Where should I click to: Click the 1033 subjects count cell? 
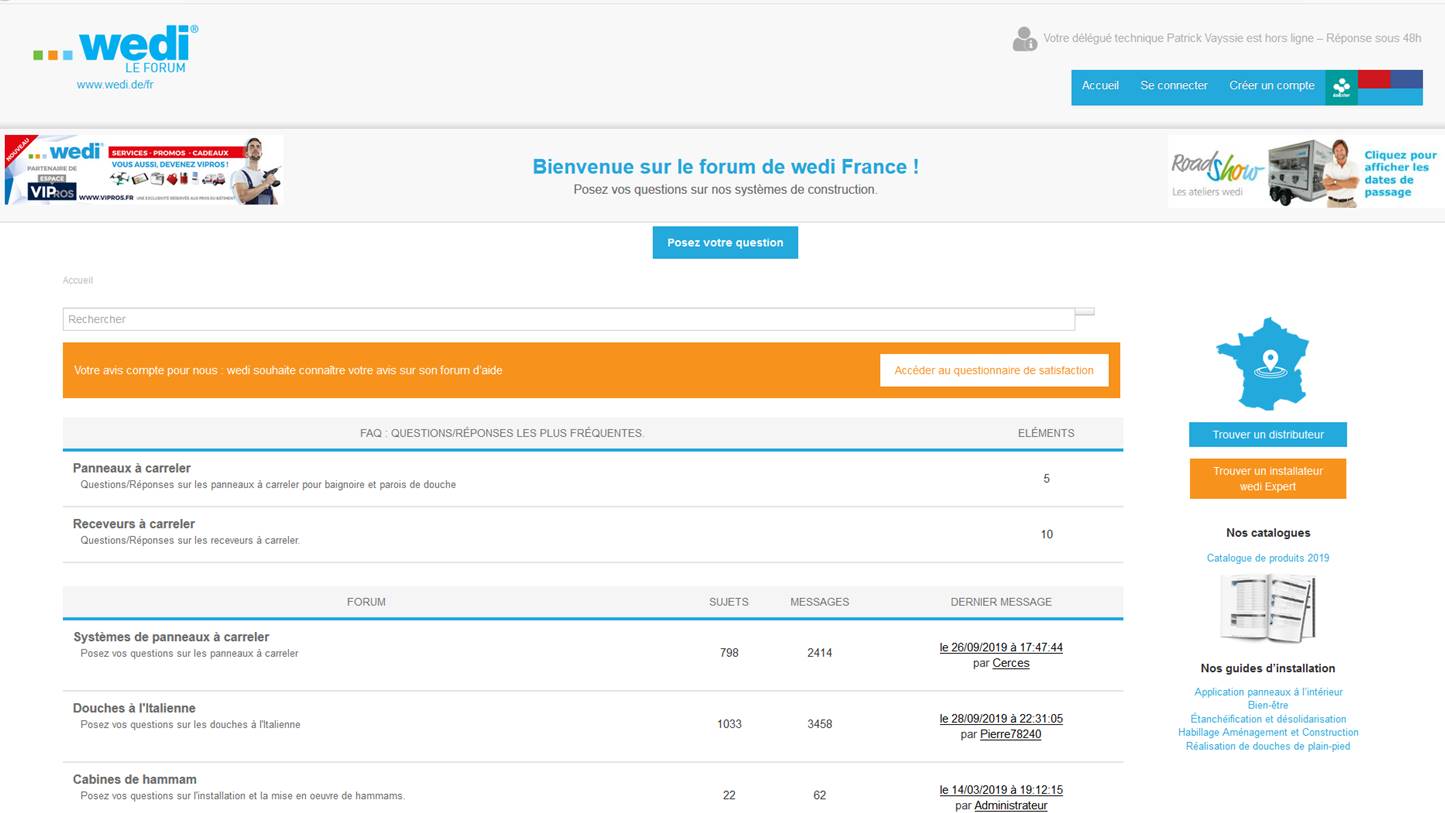[729, 724]
